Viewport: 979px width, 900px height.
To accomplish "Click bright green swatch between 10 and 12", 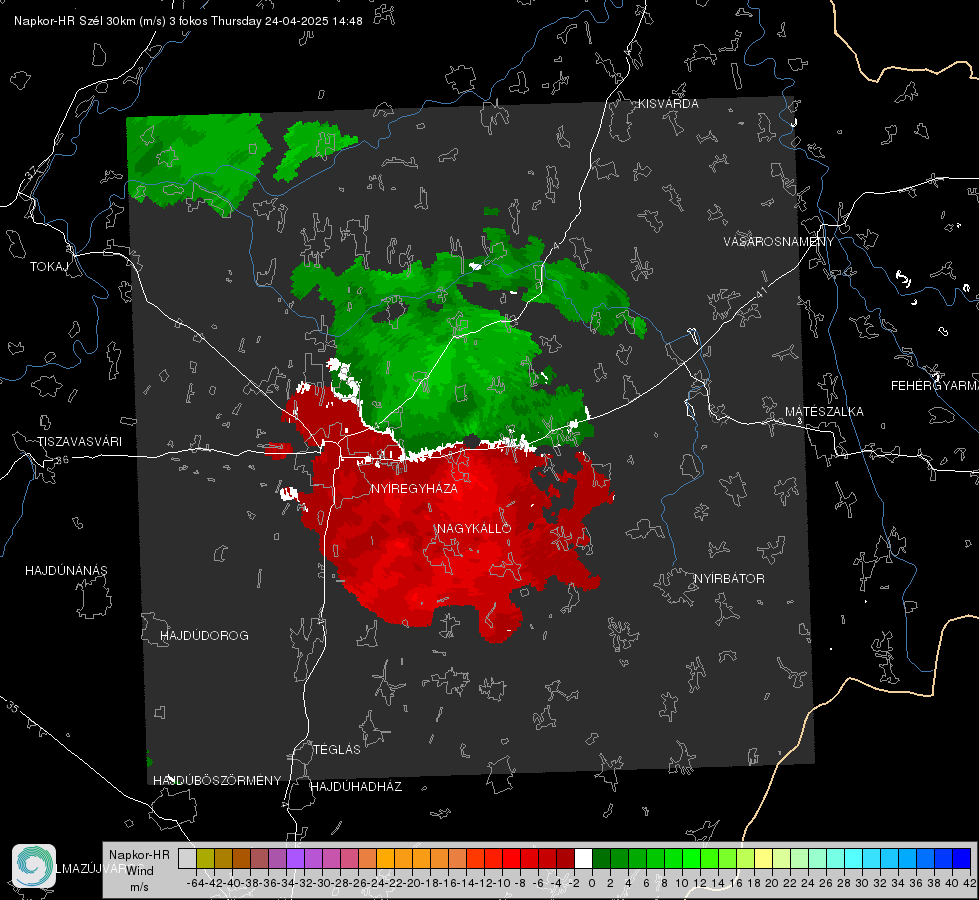I will pyautogui.click(x=691, y=858).
